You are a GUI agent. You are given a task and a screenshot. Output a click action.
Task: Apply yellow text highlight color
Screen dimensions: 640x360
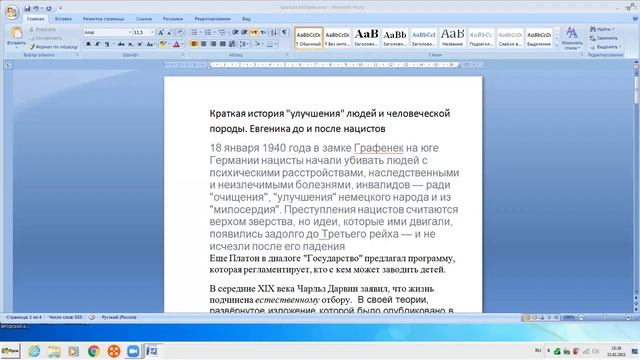click(163, 44)
